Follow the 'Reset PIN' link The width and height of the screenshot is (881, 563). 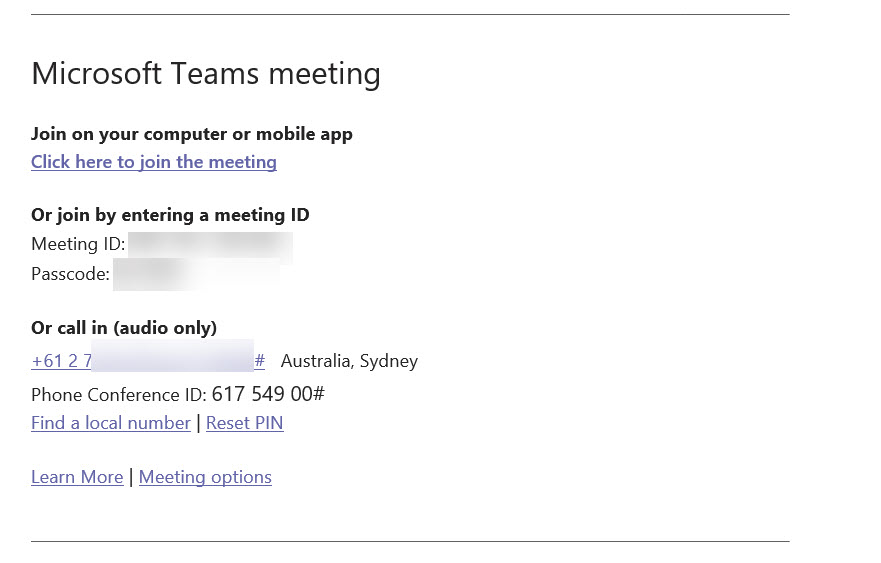coord(244,423)
